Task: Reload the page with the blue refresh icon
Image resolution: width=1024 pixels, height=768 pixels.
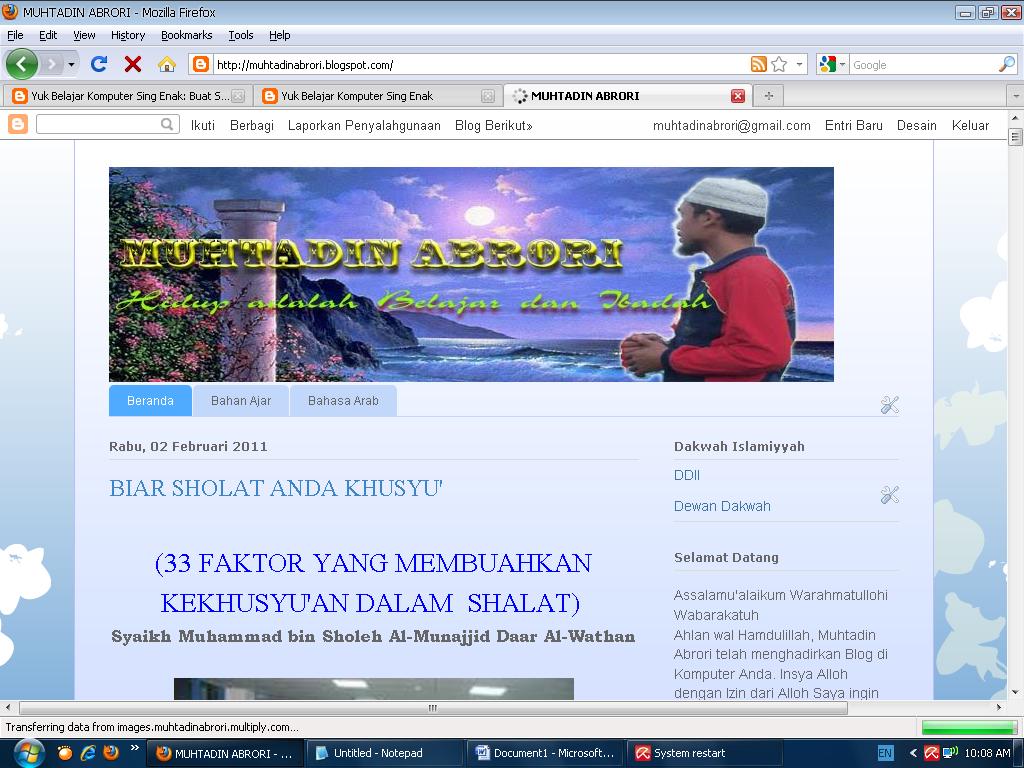Action: click(x=99, y=64)
